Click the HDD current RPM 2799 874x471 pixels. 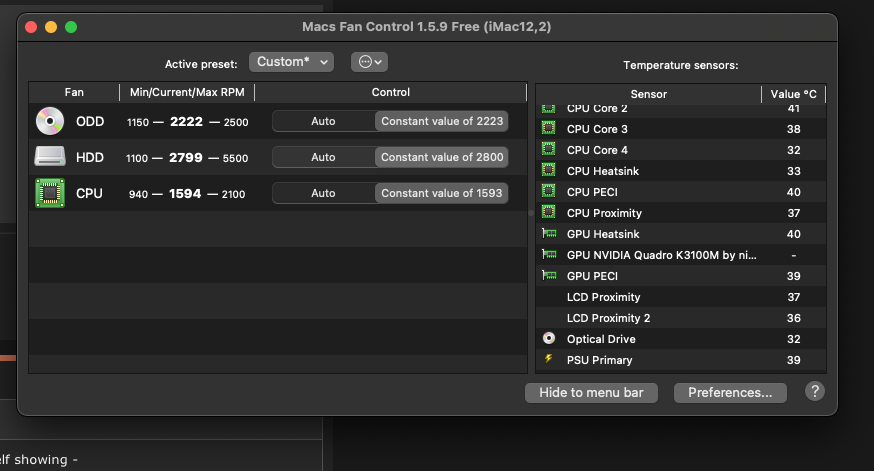[x=186, y=158]
